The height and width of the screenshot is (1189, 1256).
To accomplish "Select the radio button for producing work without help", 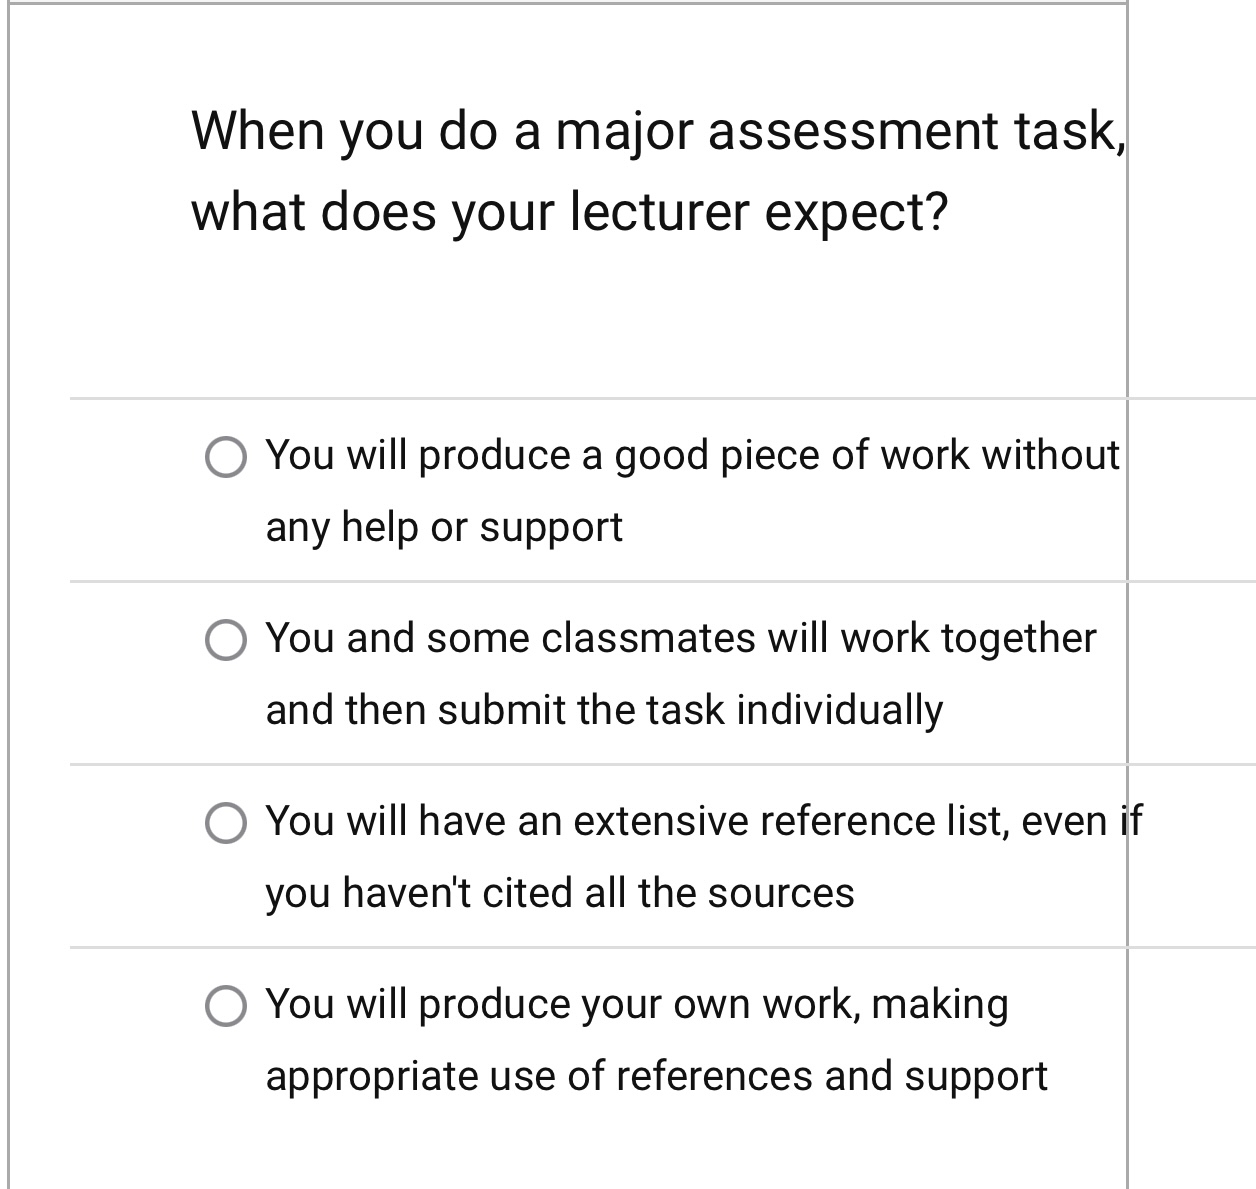I will point(226,458).
